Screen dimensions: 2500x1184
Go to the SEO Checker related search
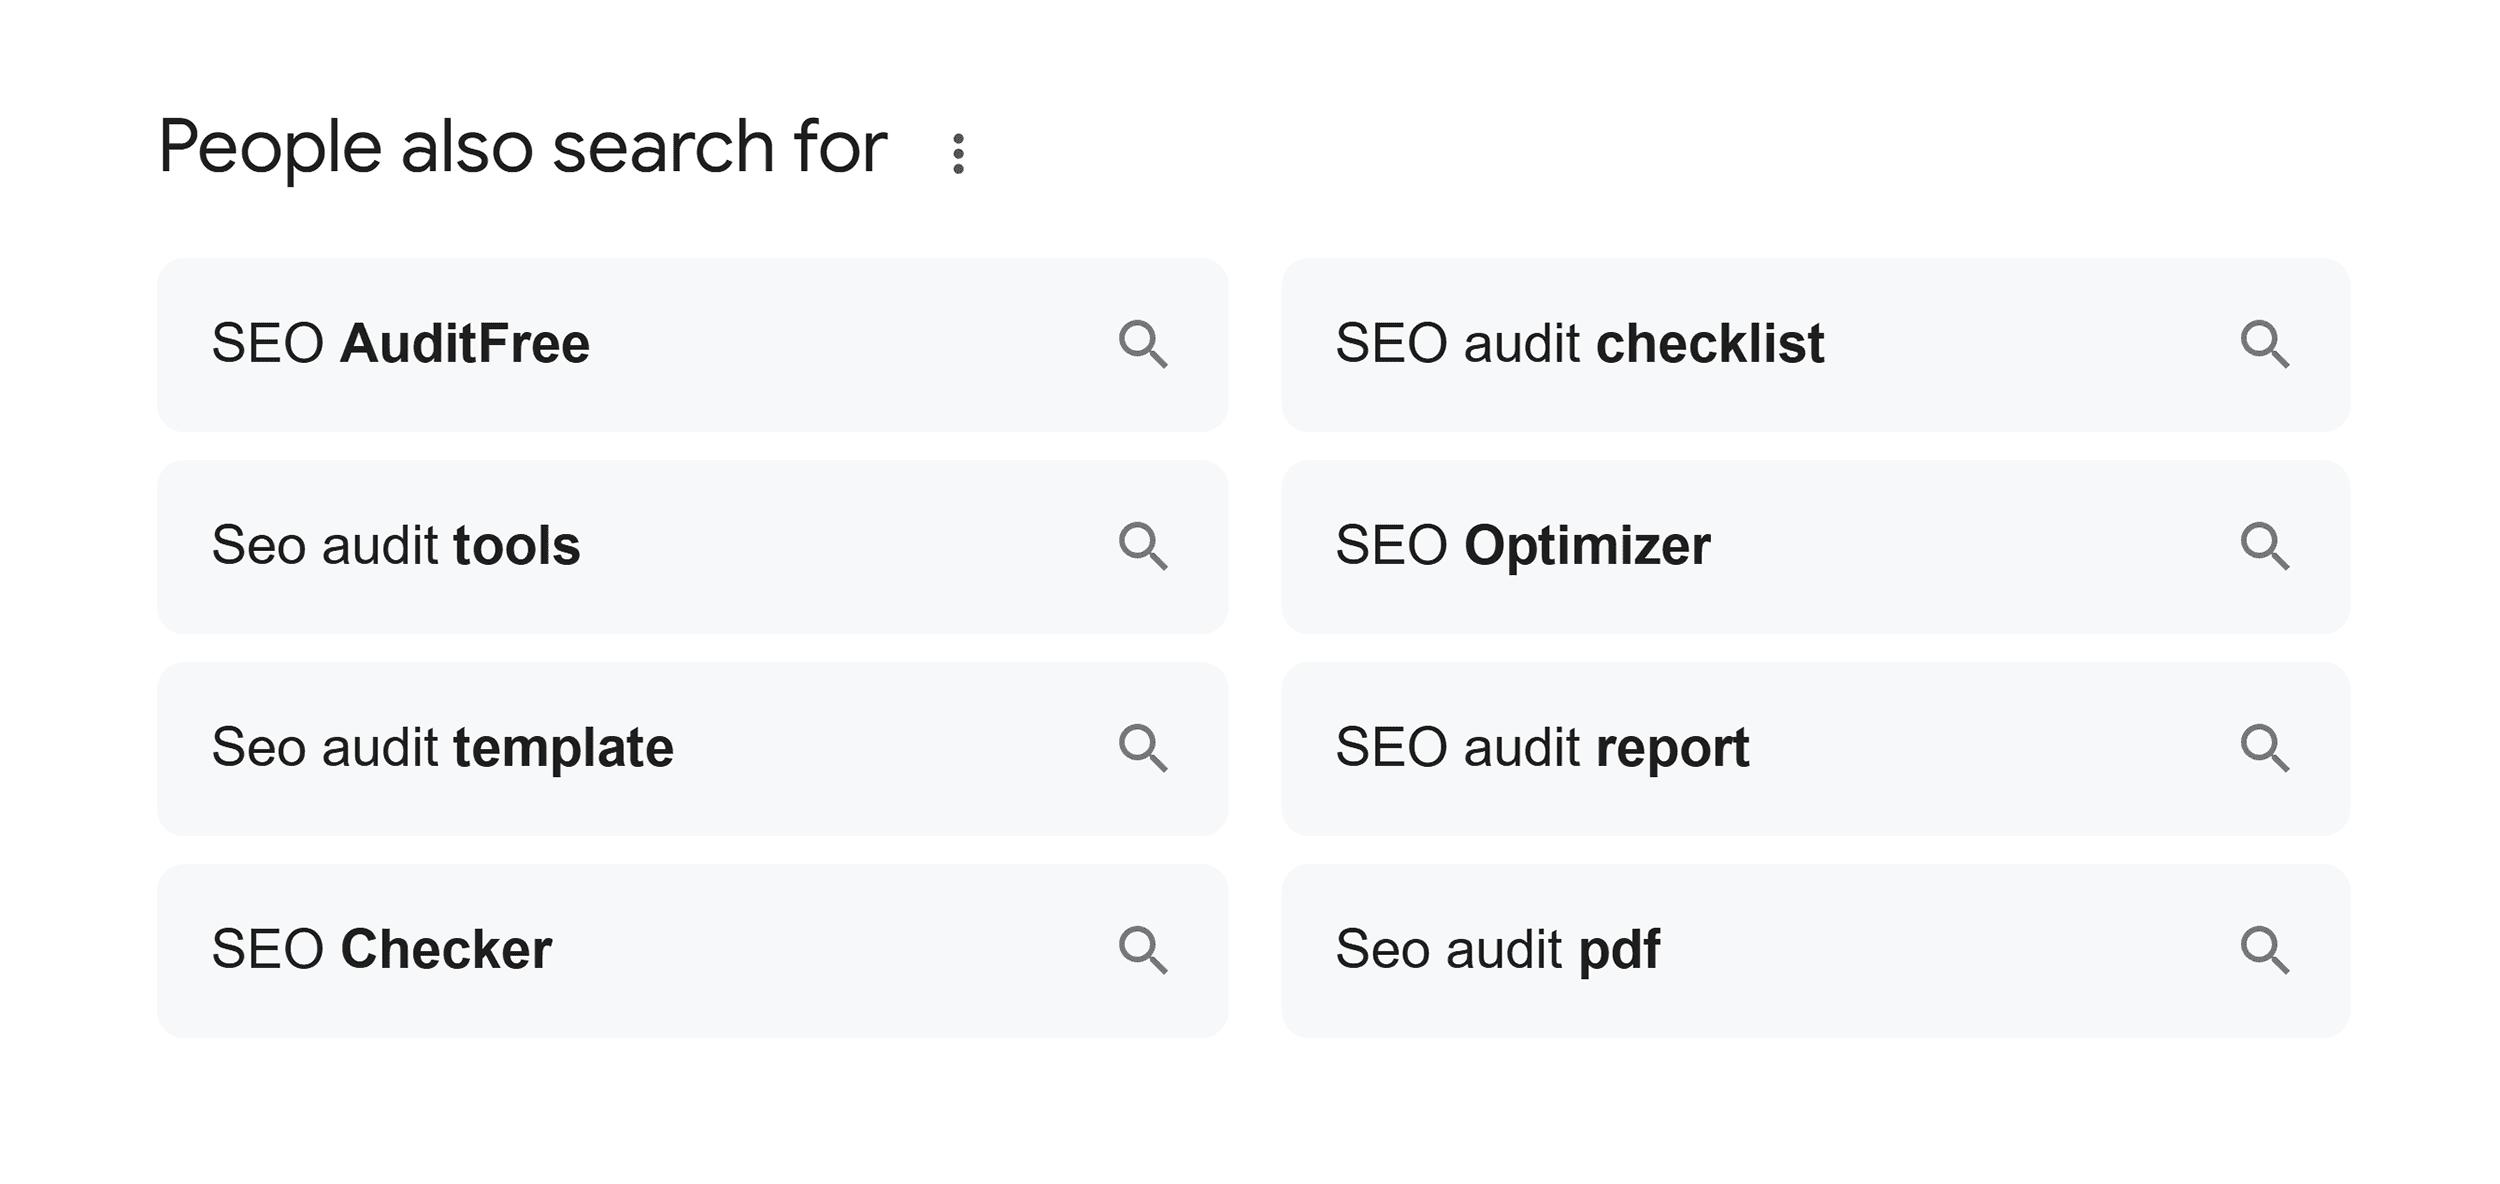tap(381, 950)
